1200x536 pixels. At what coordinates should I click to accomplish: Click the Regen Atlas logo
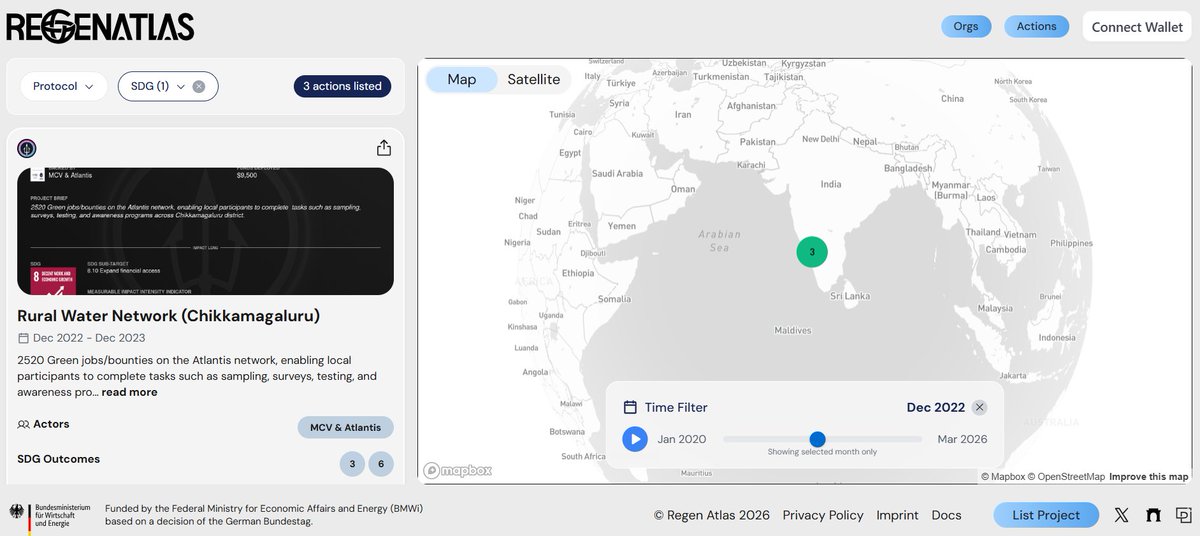pyautogui.click(x=100, y=27)
